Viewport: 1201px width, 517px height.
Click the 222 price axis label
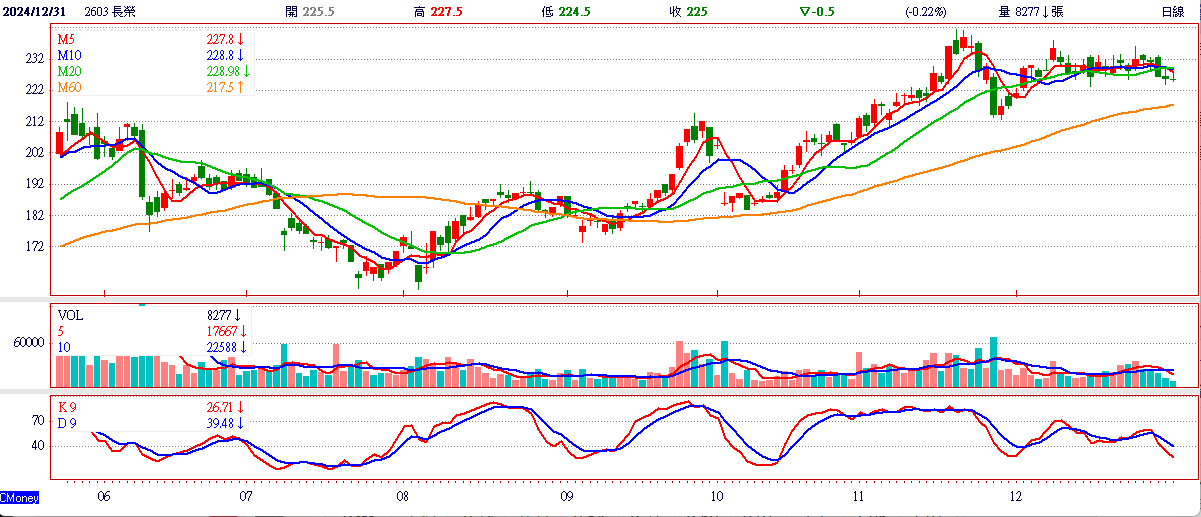coord(34,90)
